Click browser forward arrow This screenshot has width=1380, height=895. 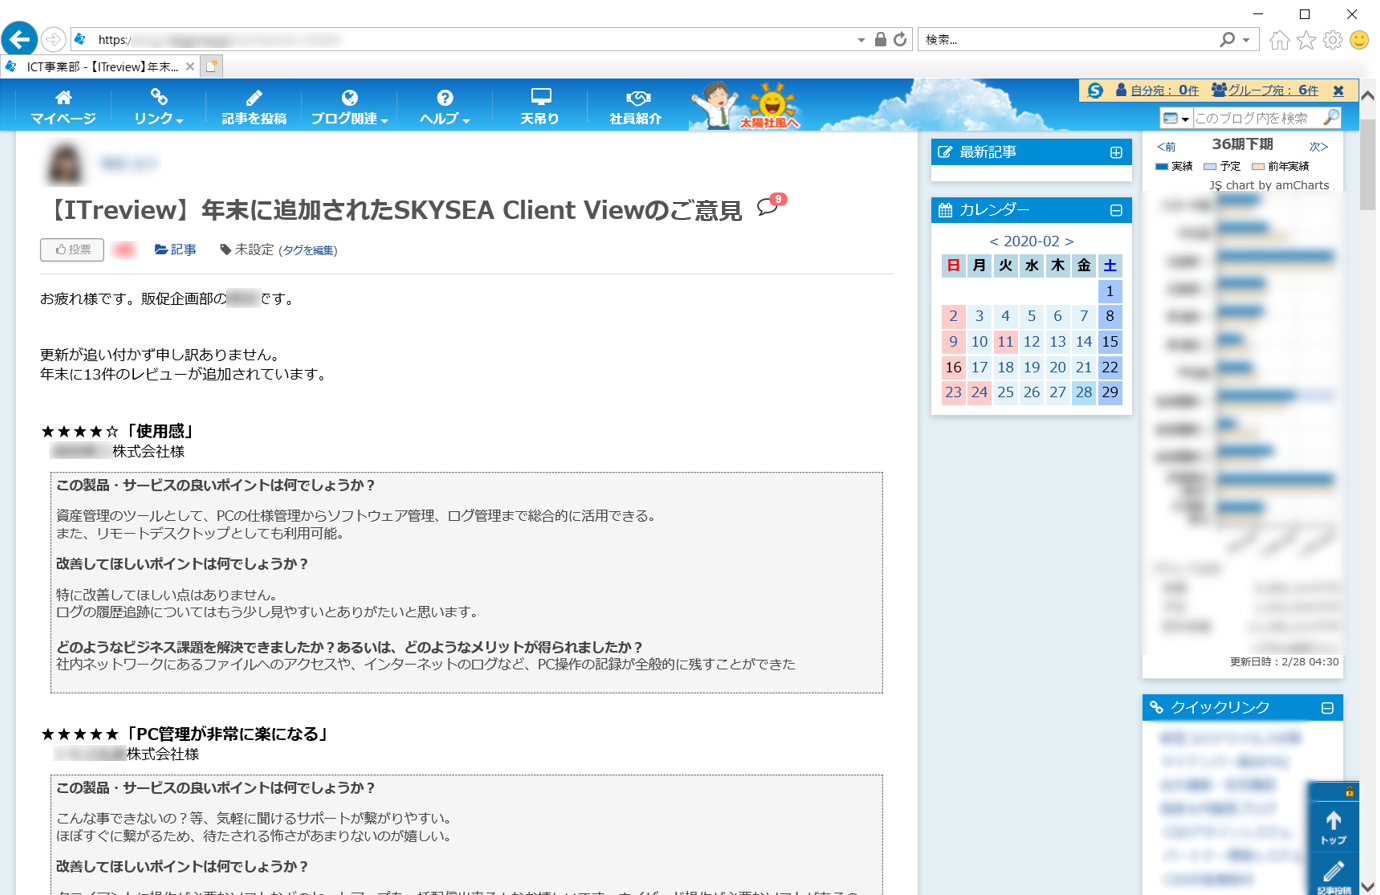point(54,39)
